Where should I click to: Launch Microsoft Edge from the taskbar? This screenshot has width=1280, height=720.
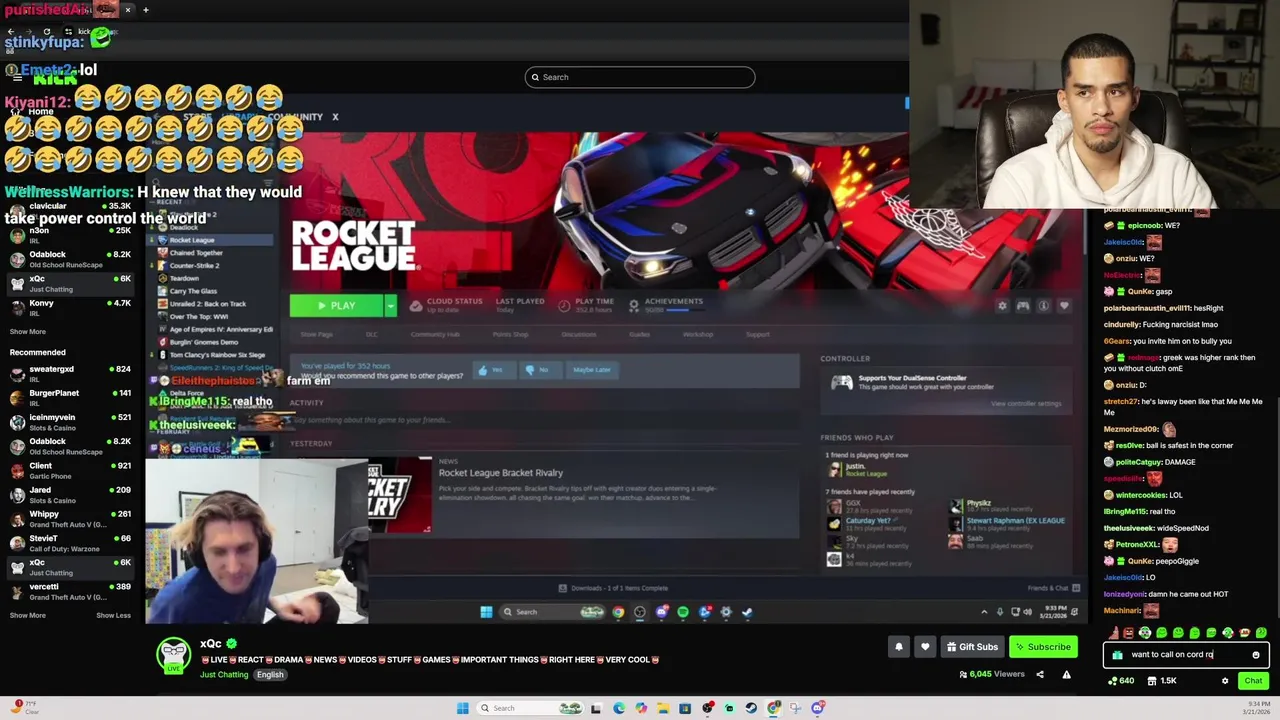pos(618,708)
